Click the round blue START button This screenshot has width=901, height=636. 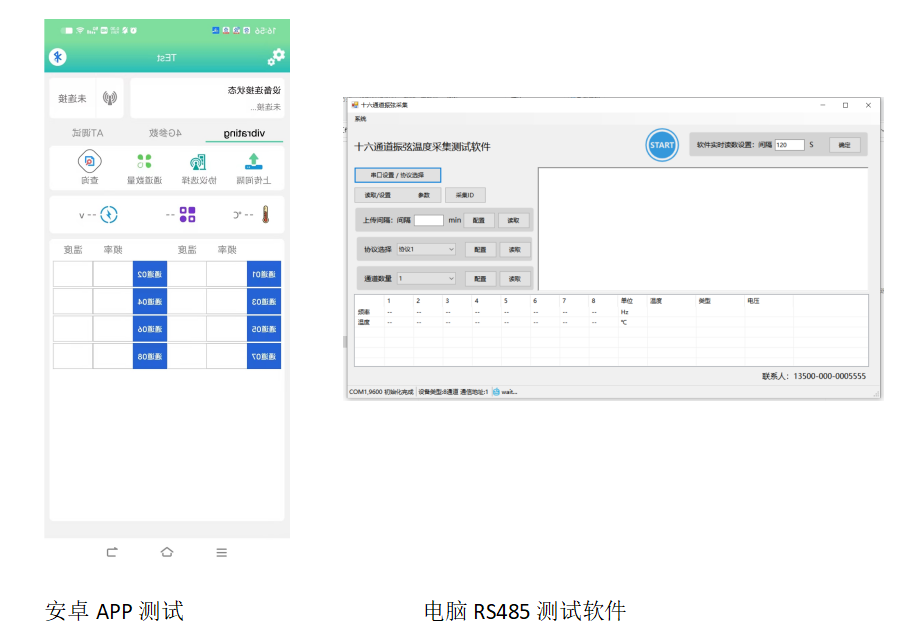tap(661, 145)
